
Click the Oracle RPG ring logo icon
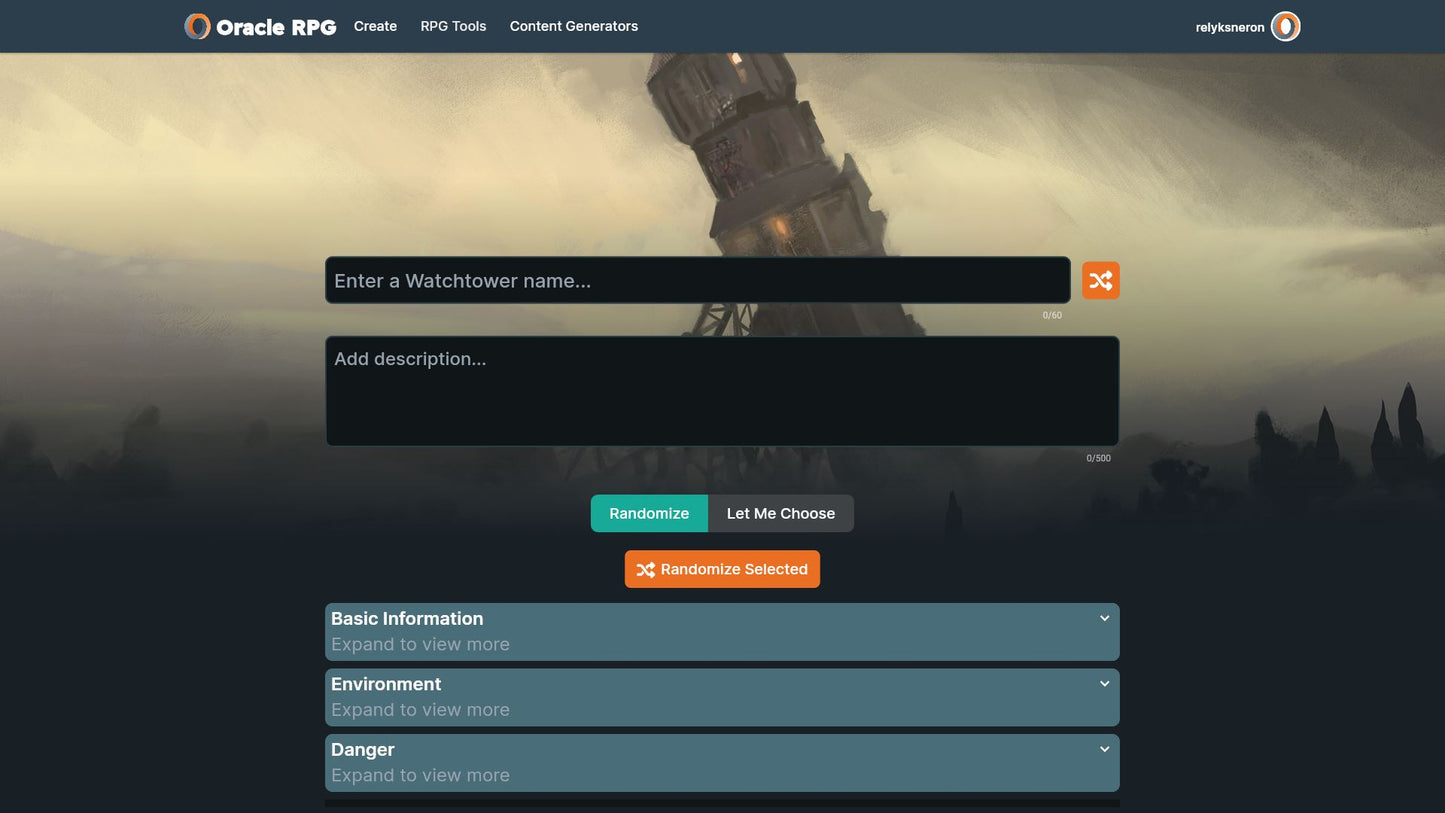pyautogui.click(x=197, y=26)
